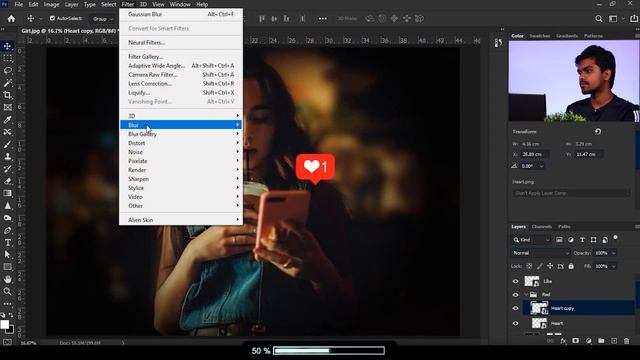Toggle the type layer filter icon
The image size is (640, 360).
pyautogui.click(x=582, y=240)
